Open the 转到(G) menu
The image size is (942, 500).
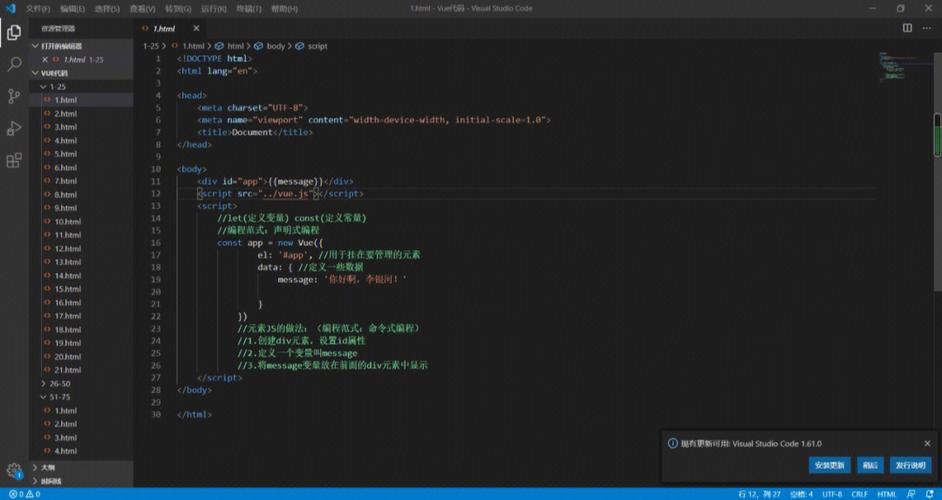pos(178,8)
